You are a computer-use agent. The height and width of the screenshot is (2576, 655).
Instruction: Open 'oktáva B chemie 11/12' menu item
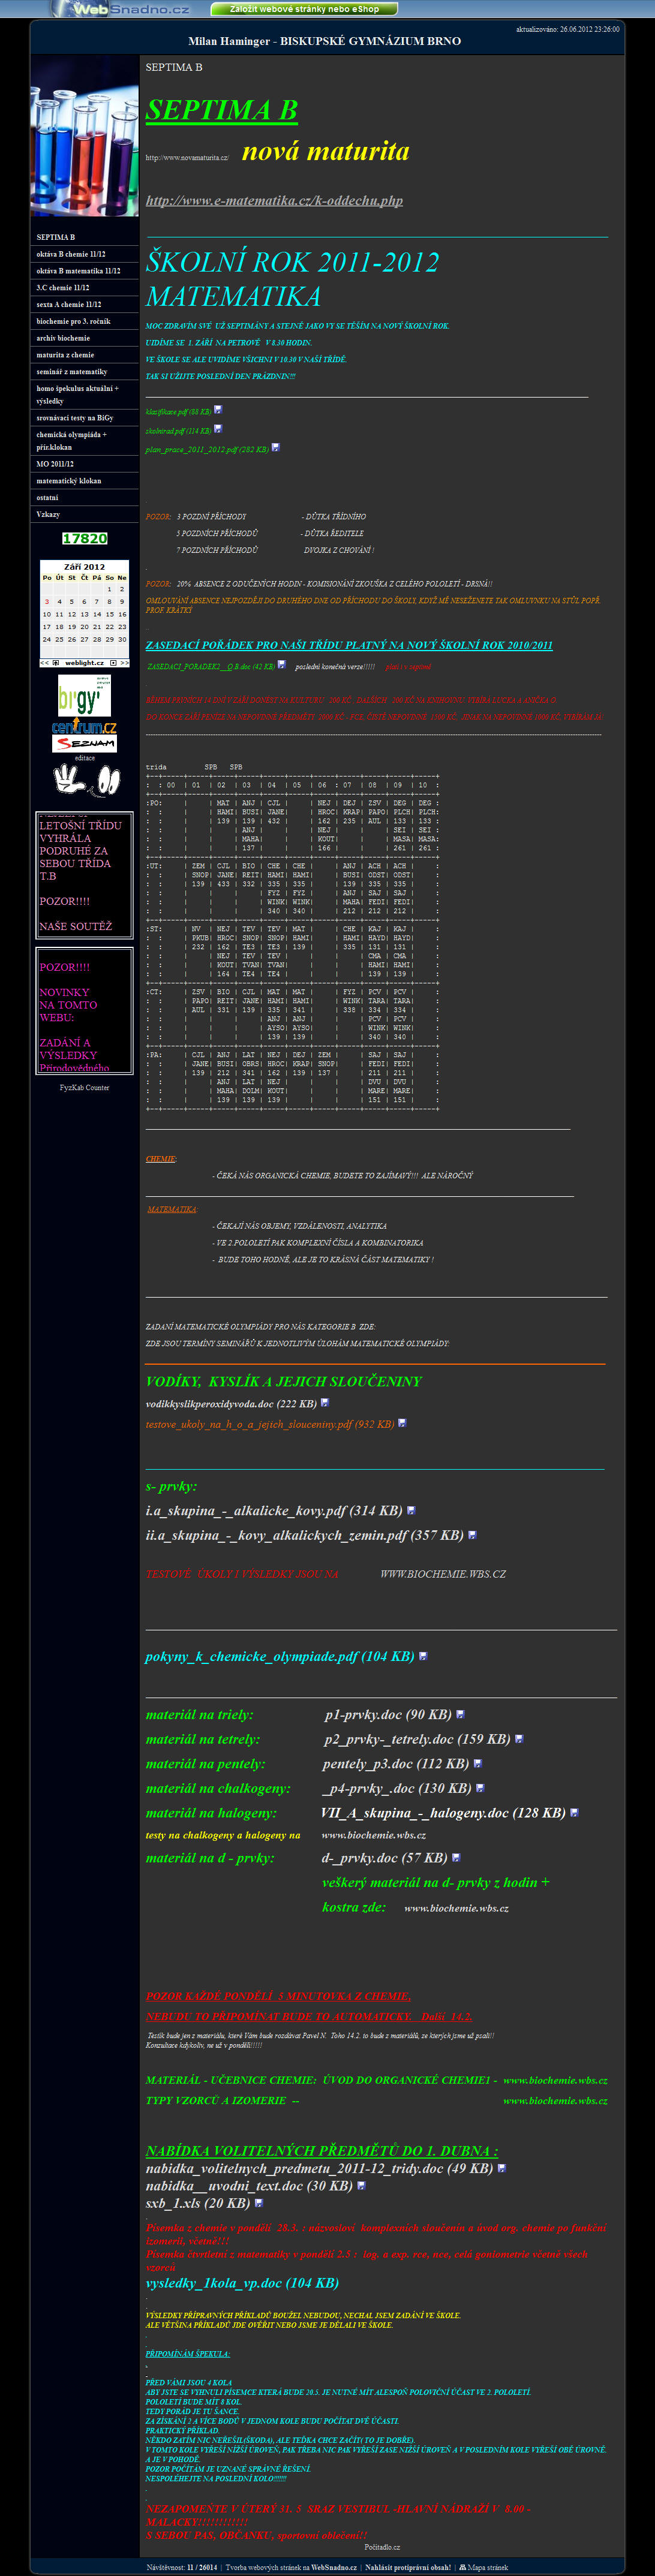71,254
